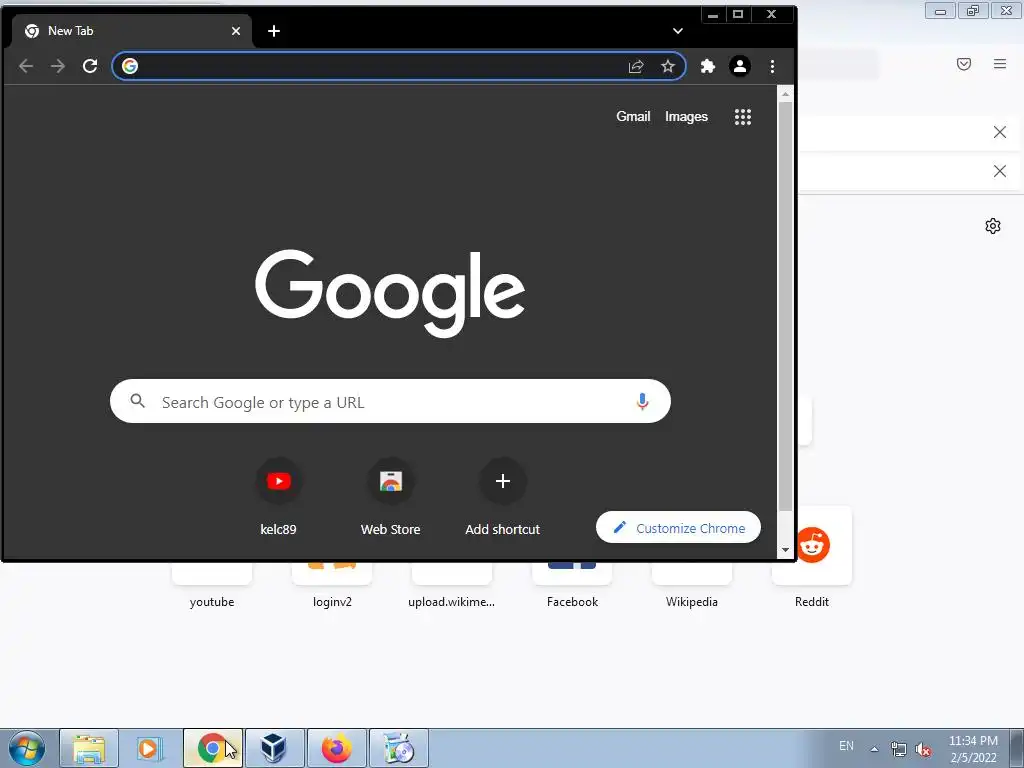Click the upload.wikime... shortcut label in Firefox
Image resolution: width=1024 pixels, height=768 pixels.
(x=451, y=601)
